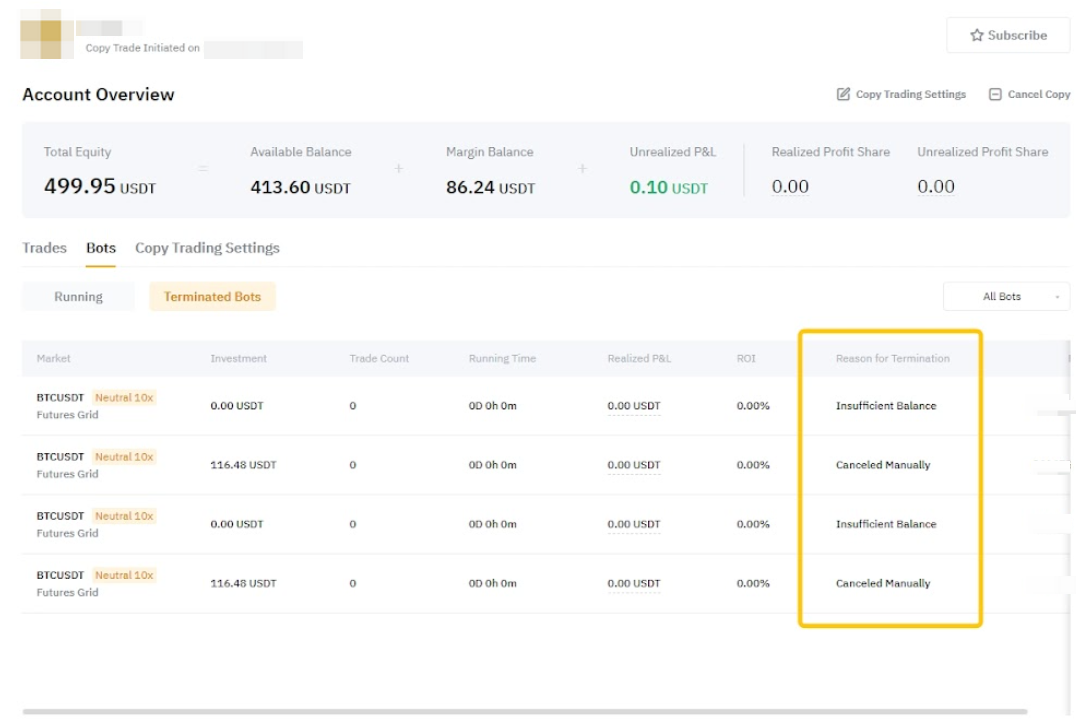Click the pencil icon beside Copy Trading Settings
The image size is (1084, 726).
coord(843,94)
